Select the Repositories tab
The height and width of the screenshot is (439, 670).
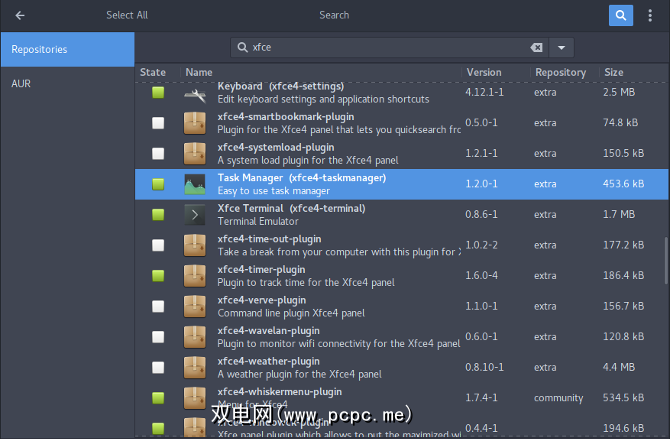tap(68, 50)
